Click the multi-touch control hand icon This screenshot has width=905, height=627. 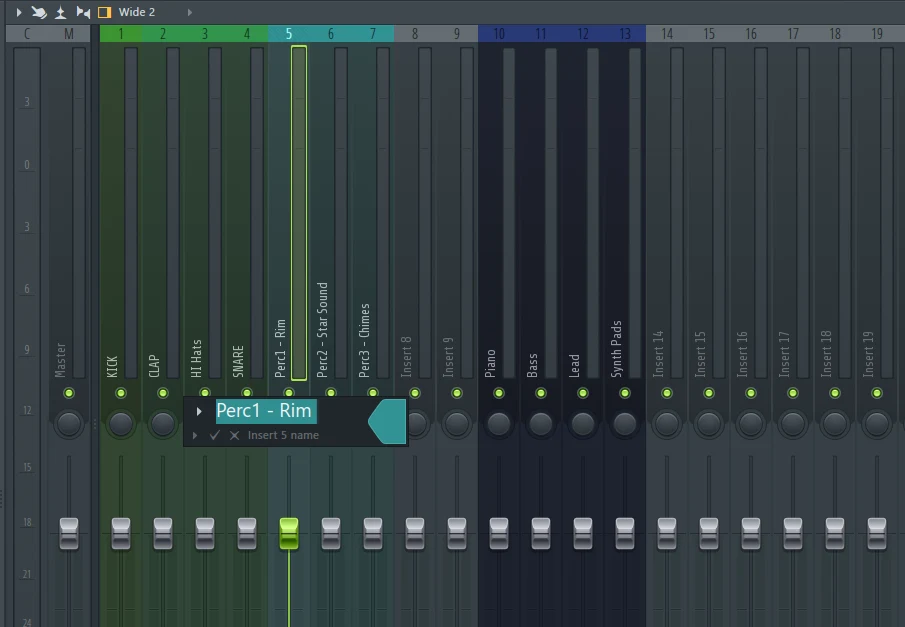[39, 12]
